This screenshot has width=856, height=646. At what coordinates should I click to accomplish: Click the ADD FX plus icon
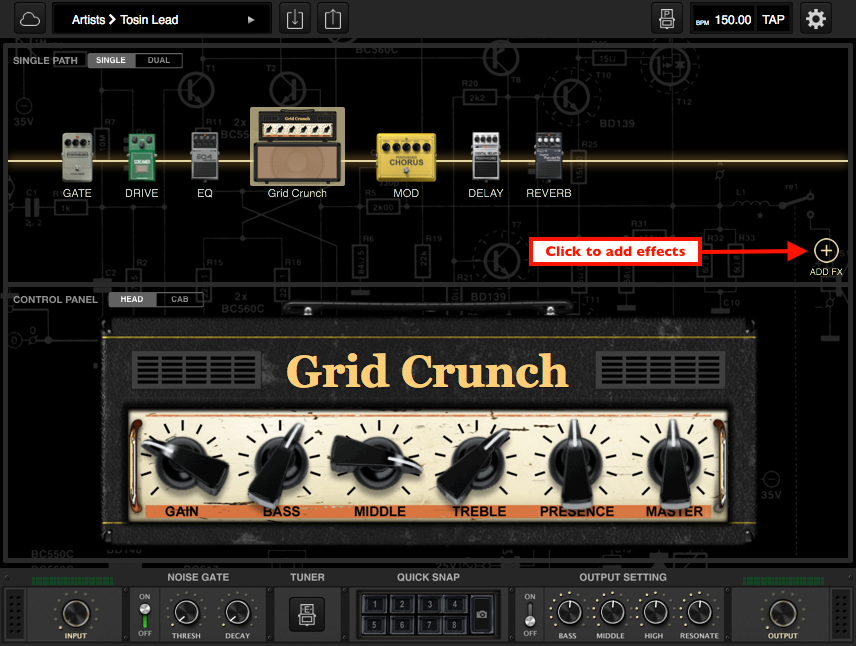click(826, 251)
